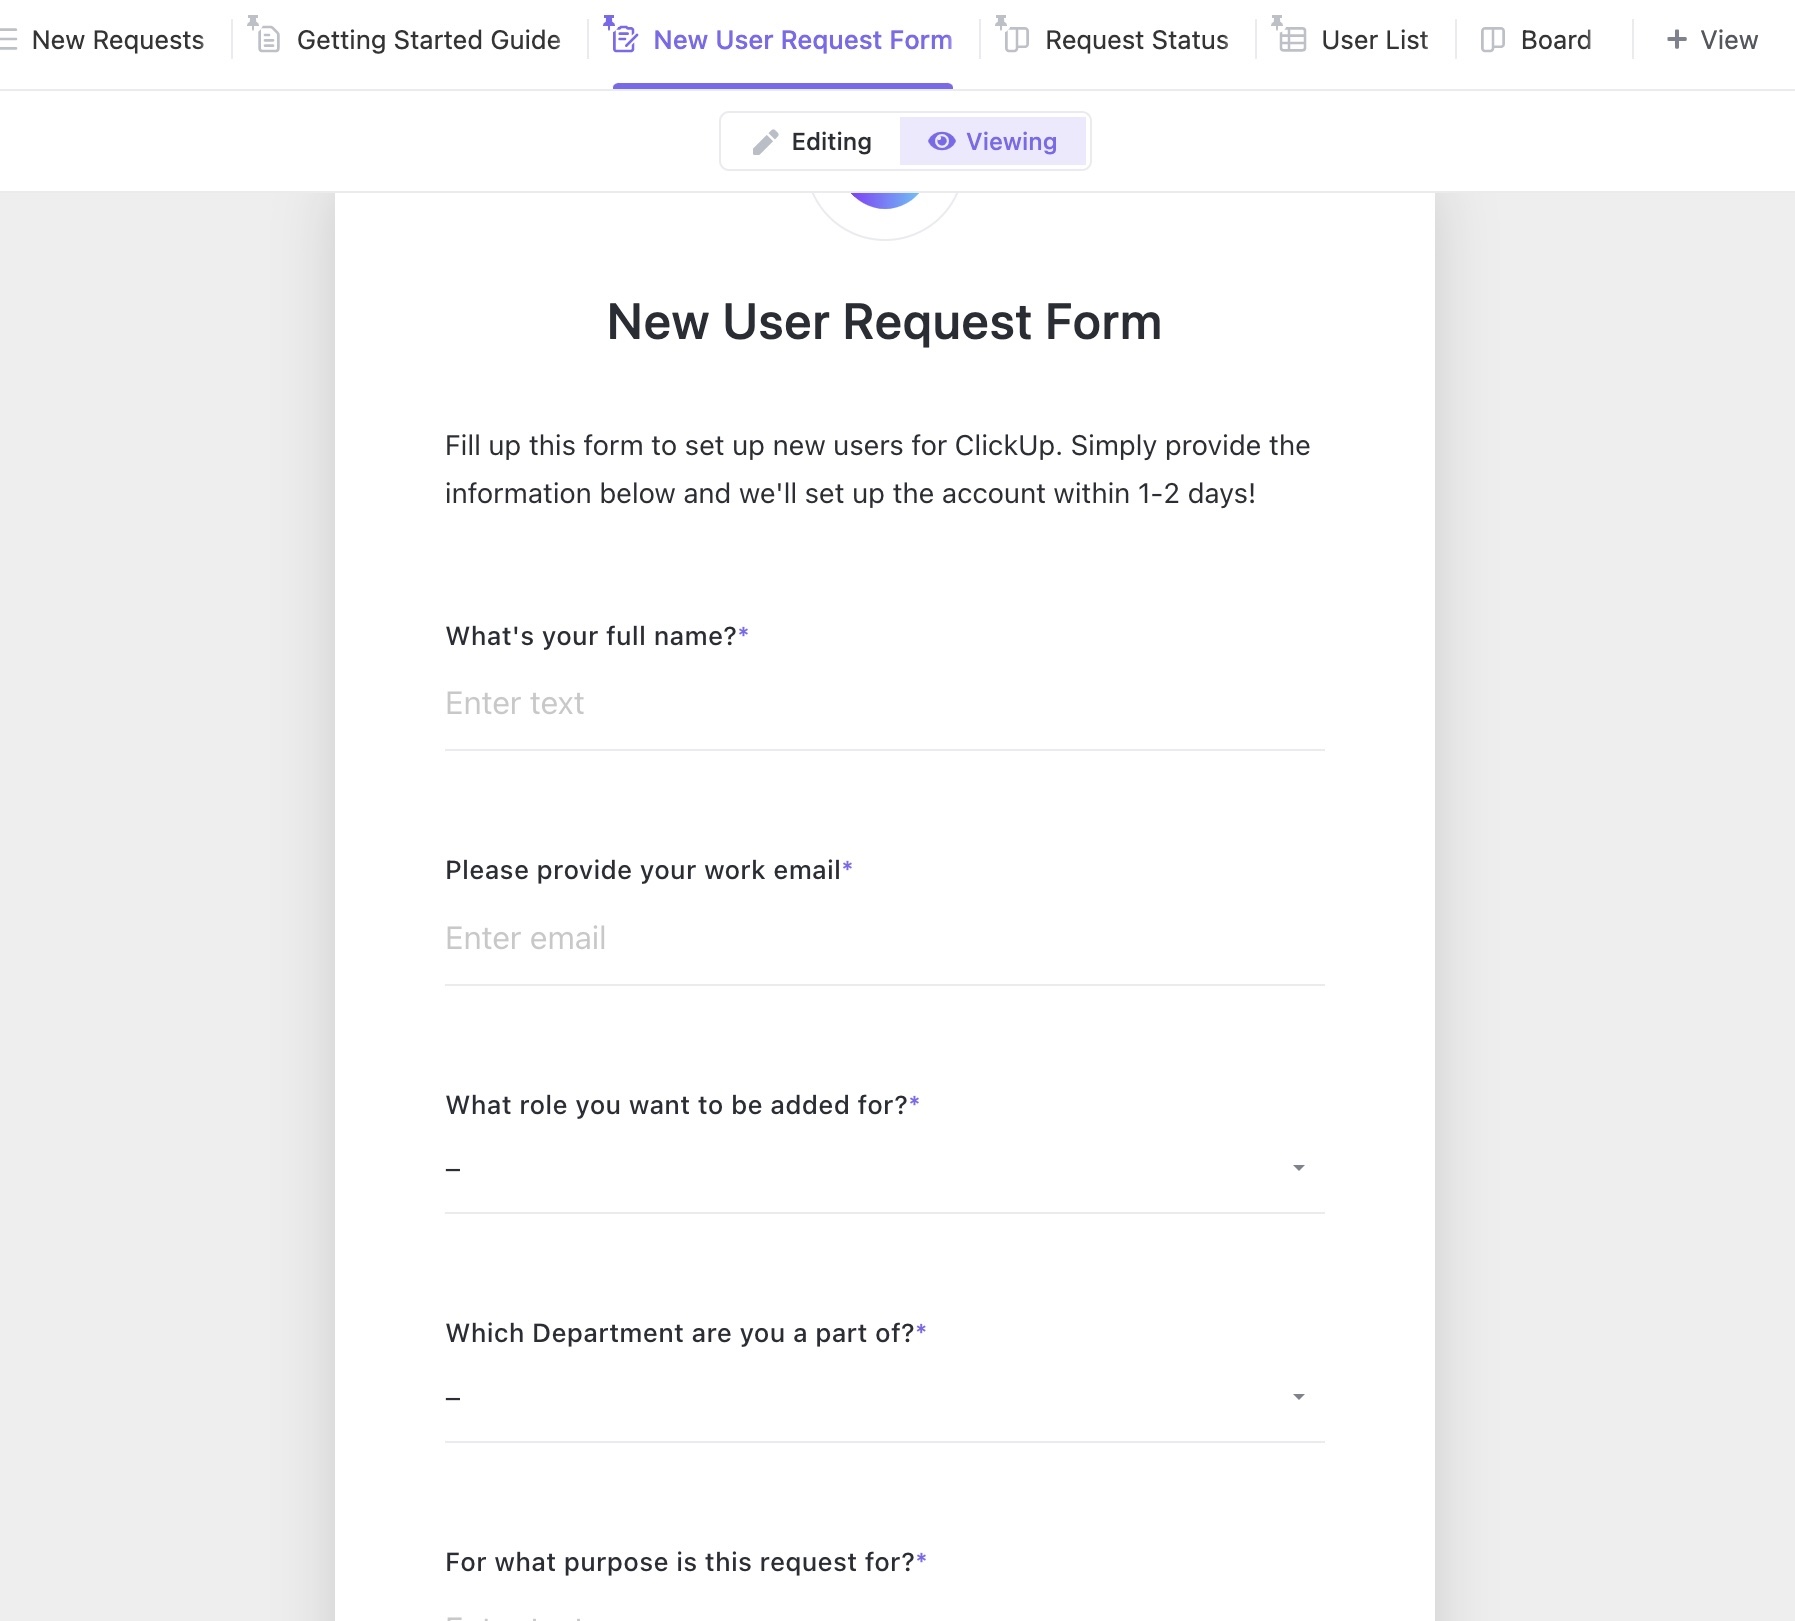Viewport: 1795px width, 1621px height.
Task: Expand the Department dropdown arrow
Action: [x=1298, y=1397]
